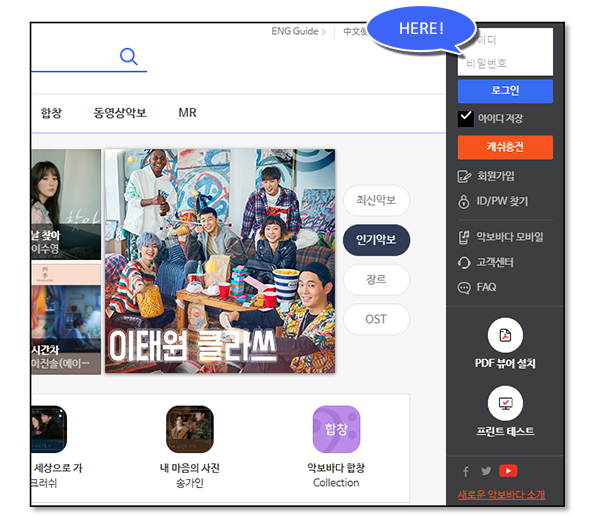
Task: Open the 동영상악보 tab
Action: 120,113
